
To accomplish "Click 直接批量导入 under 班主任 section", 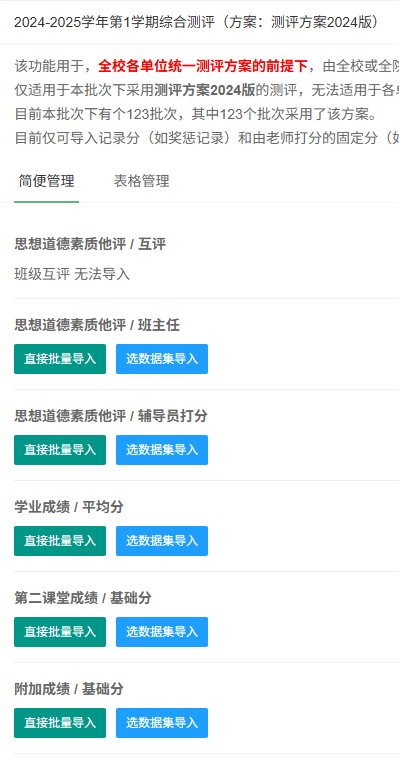I will click(x=60, y=359).
